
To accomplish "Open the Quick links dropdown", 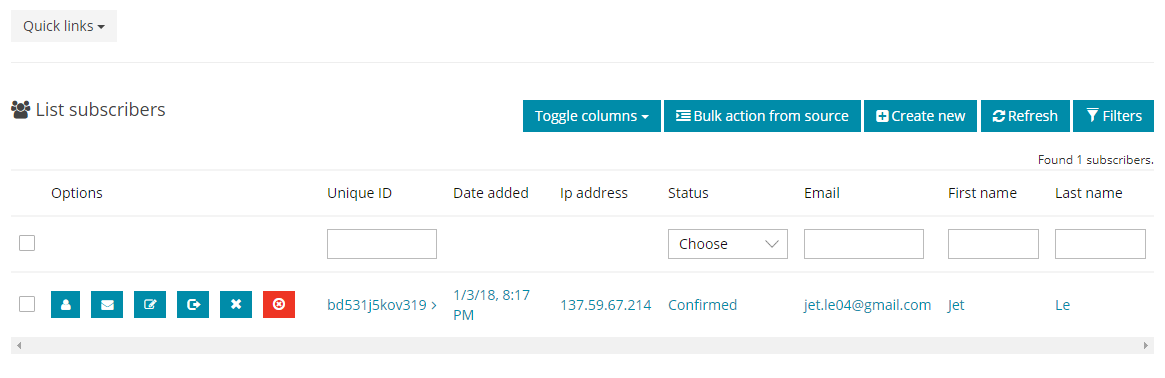I will [x=64, y=26].
